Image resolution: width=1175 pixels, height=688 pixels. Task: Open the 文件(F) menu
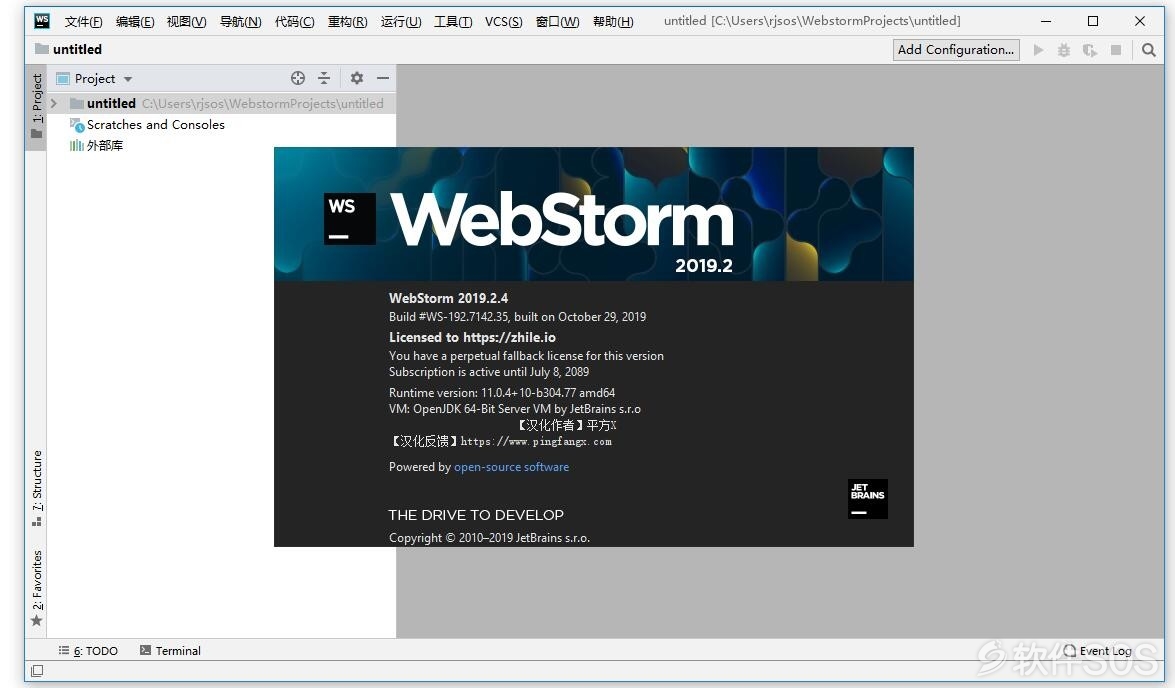[x=83, y=22]
